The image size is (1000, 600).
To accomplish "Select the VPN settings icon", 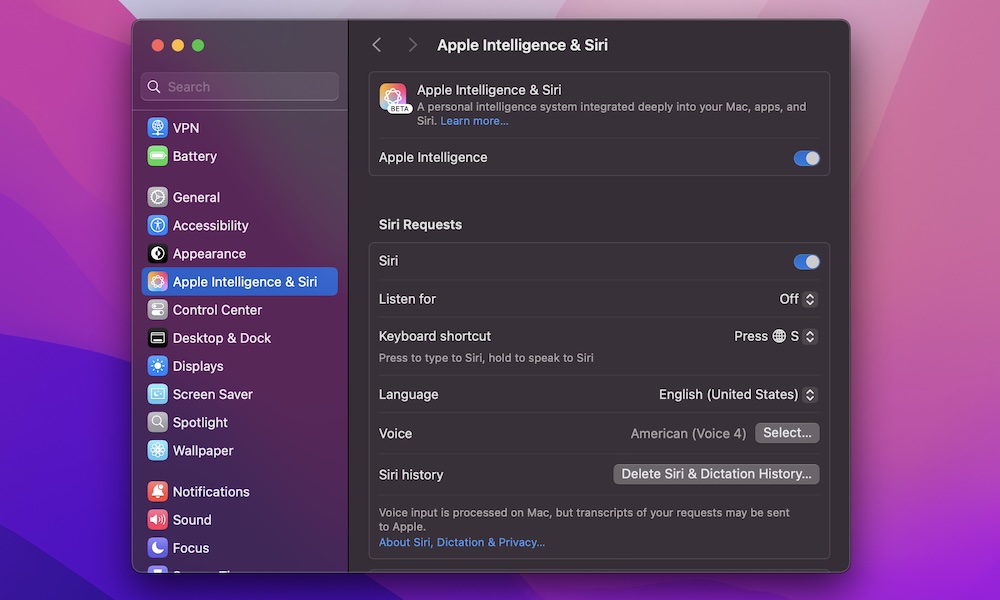I will pyautogui.click(x=160, y=127).
